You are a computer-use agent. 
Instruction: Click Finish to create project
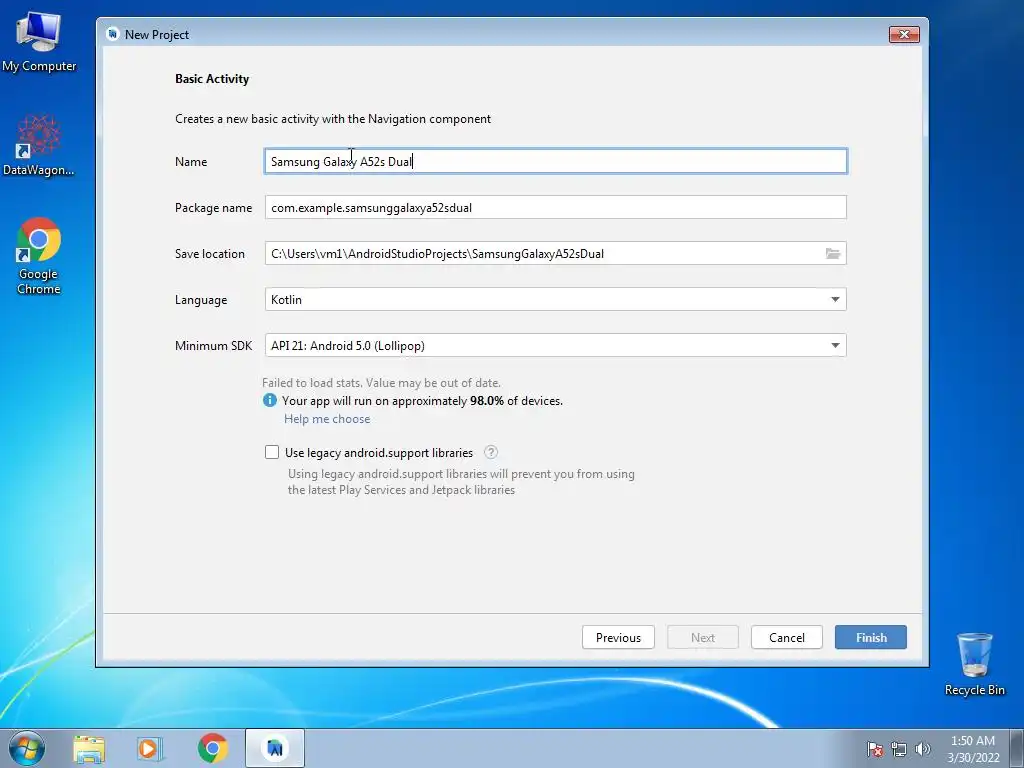point(871,637)
